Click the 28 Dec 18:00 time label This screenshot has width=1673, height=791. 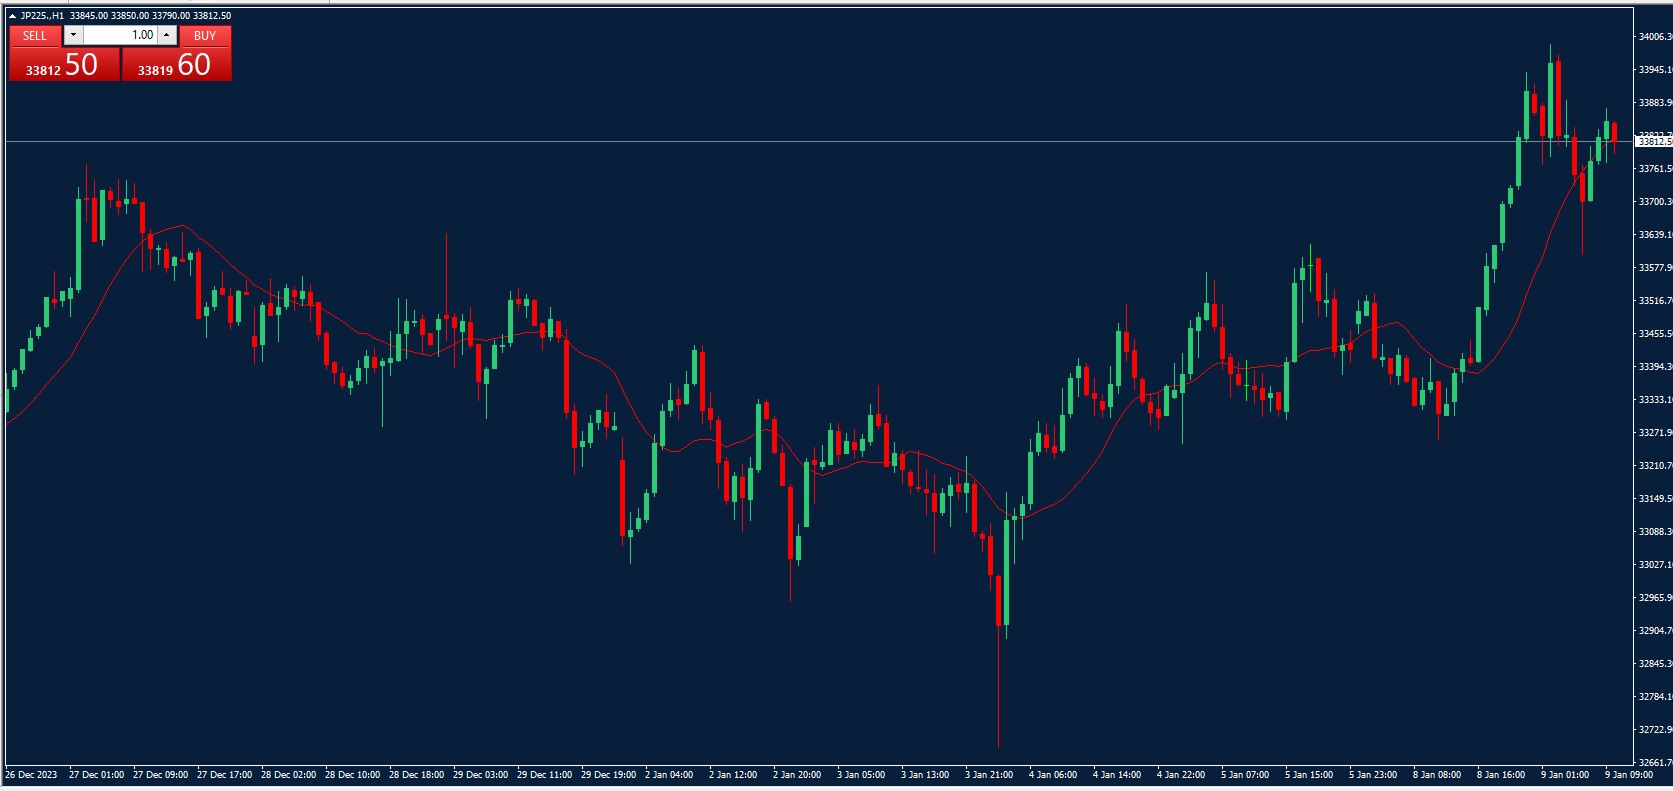tap(418, 774)
